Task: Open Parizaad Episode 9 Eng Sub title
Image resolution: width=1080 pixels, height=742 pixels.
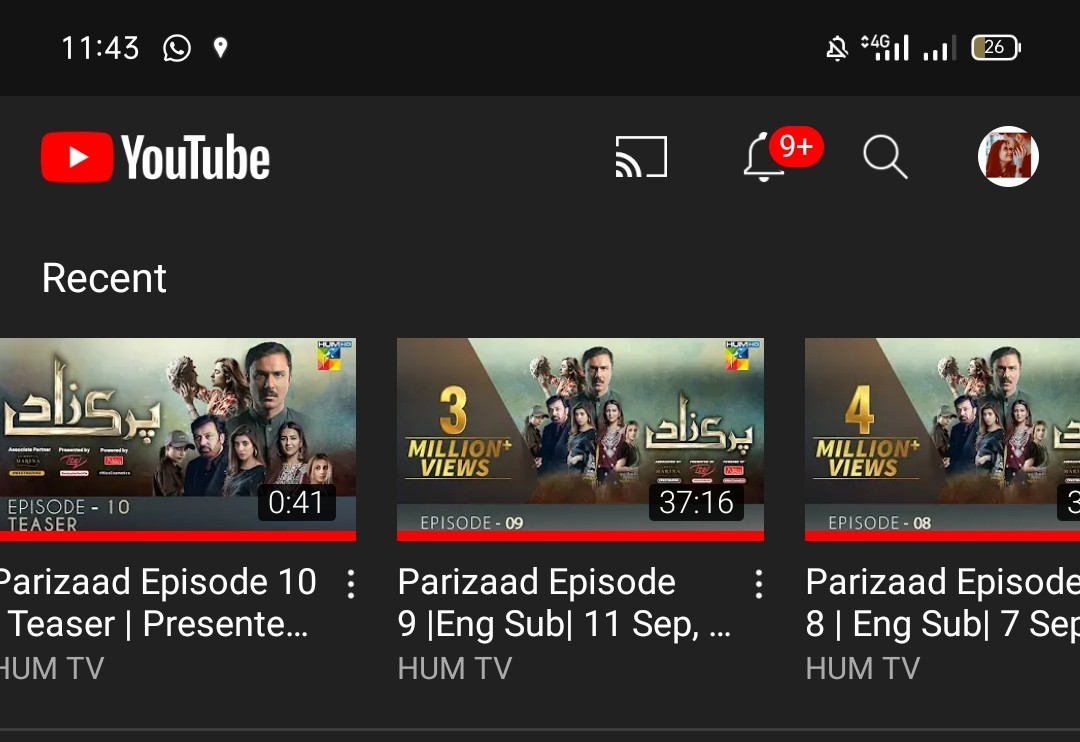Action: pyautogui.click(x=564, y=602)
